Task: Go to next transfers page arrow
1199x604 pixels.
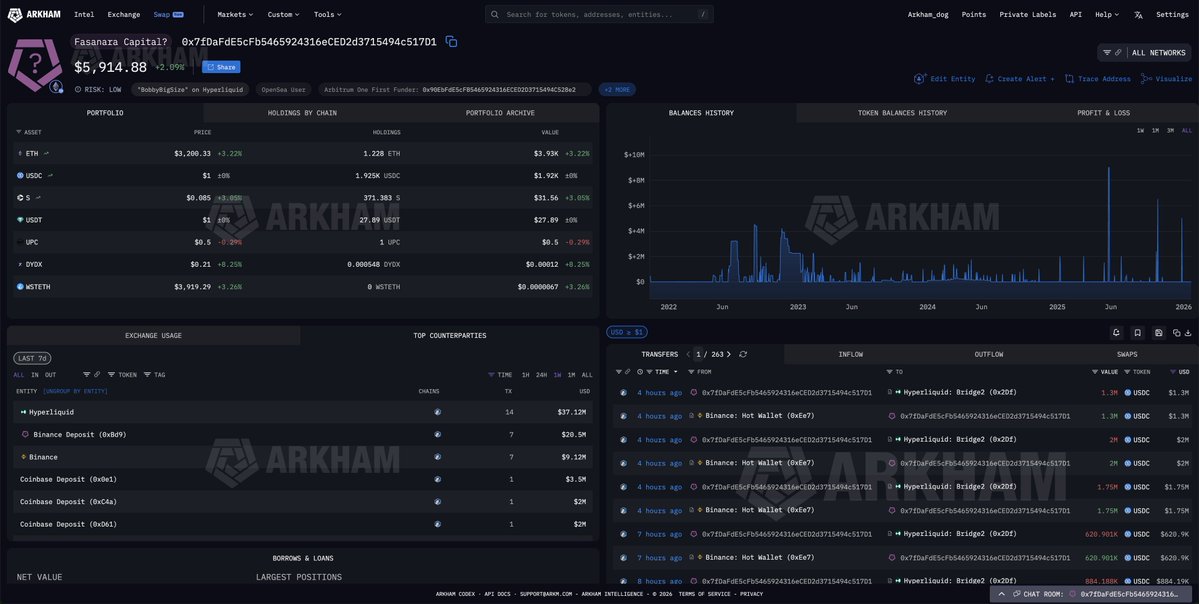Action: pos(729,354)
